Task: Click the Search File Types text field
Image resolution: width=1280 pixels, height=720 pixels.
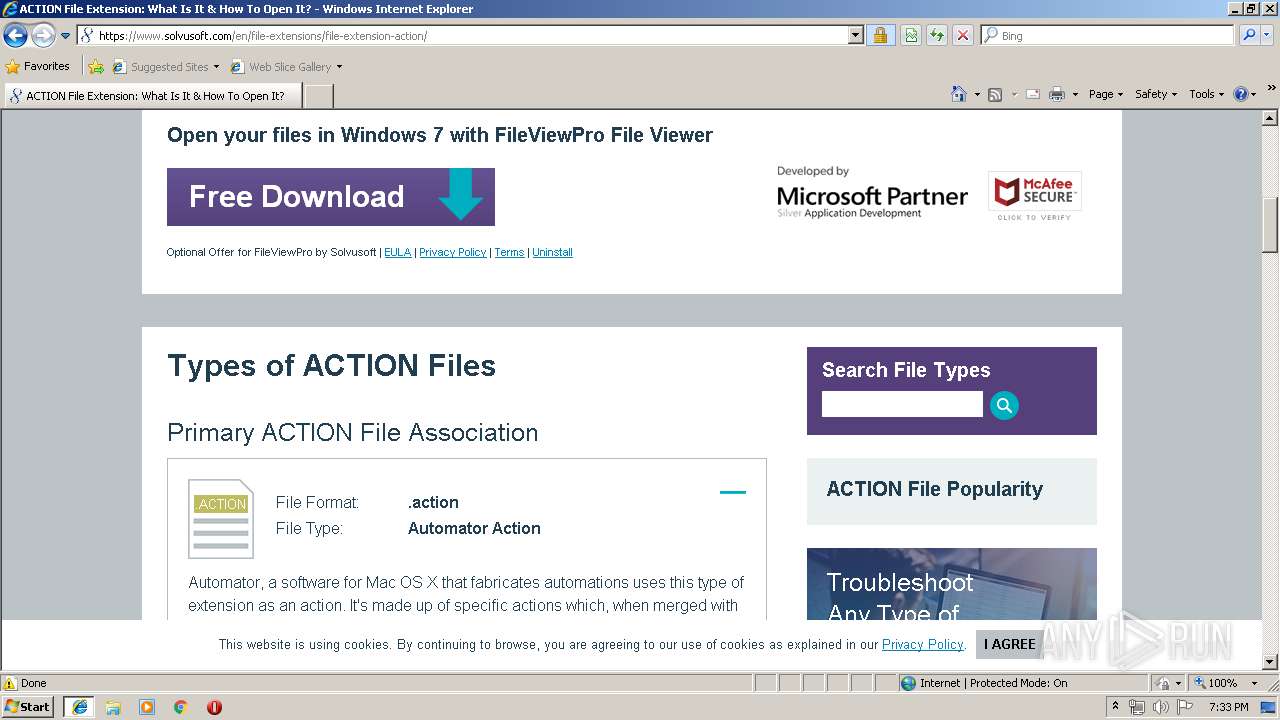Action: pos(902,404)
